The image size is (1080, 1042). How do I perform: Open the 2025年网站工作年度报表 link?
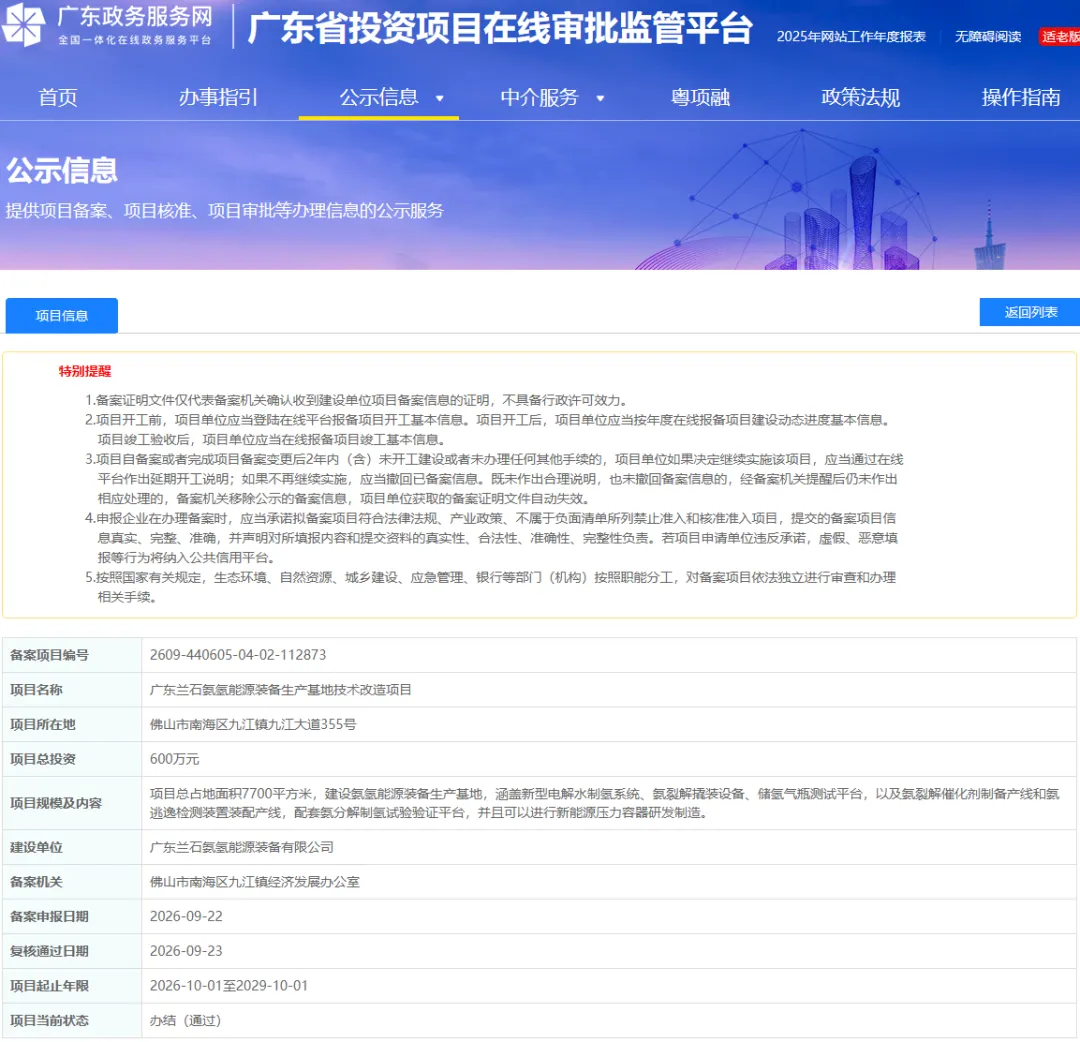point(851,37)
